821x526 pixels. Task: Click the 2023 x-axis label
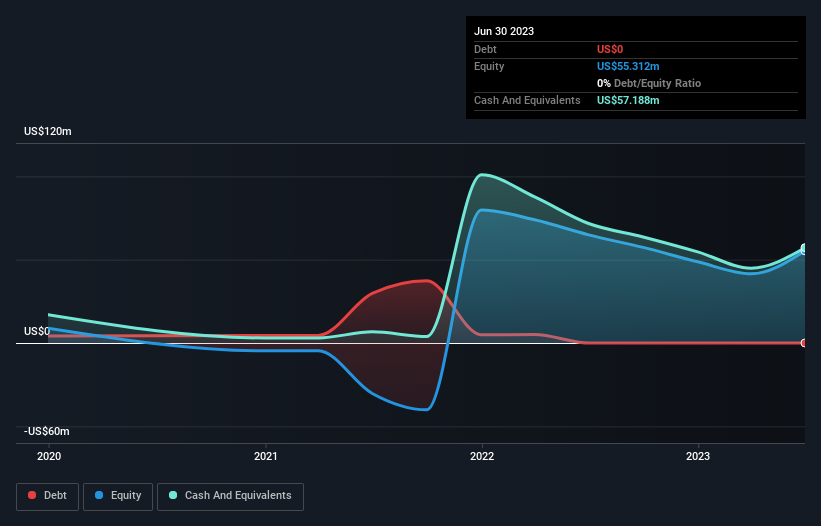click(x=698, y=456)
